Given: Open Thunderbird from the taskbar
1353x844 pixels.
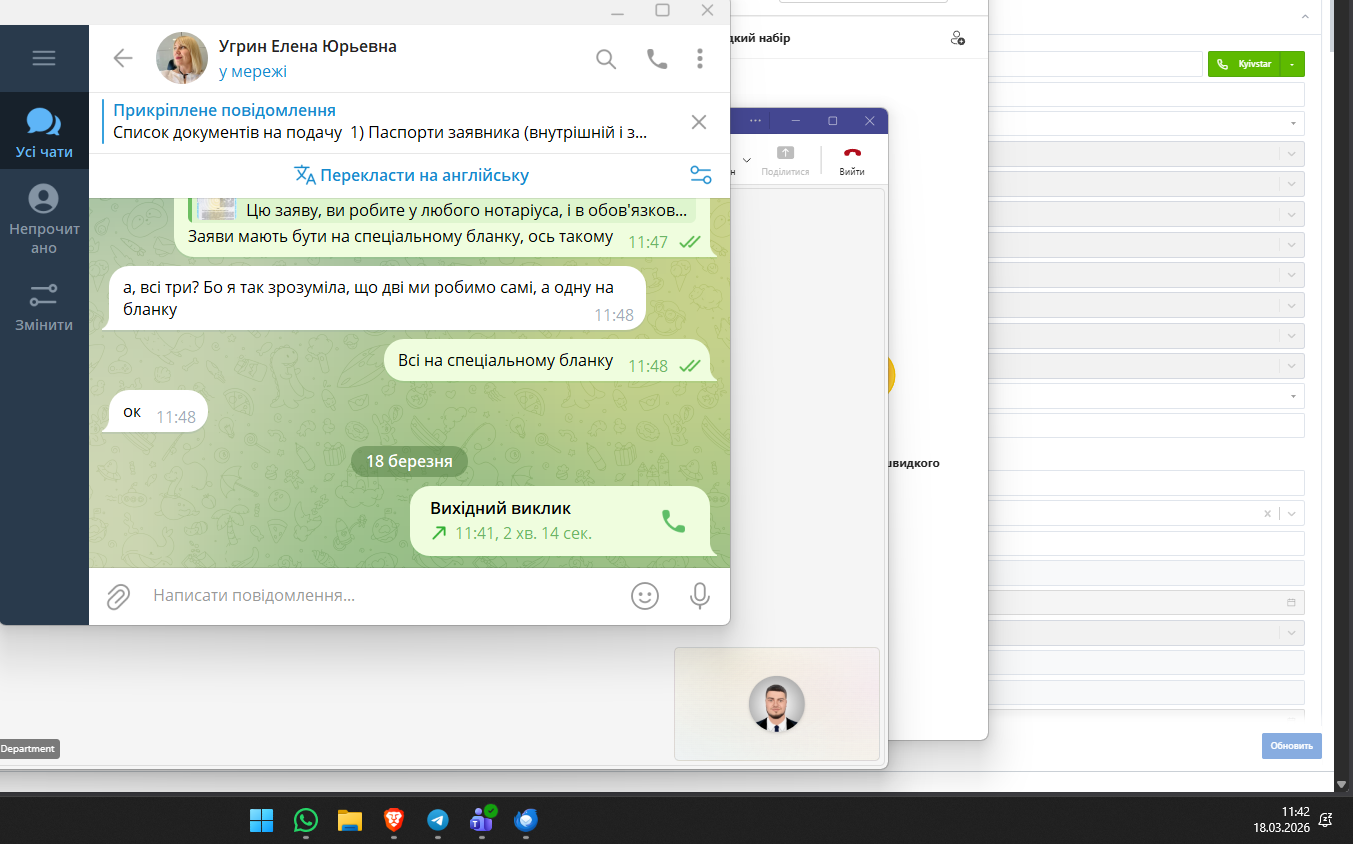Looking at the screenshot, I should pos(526,821).
